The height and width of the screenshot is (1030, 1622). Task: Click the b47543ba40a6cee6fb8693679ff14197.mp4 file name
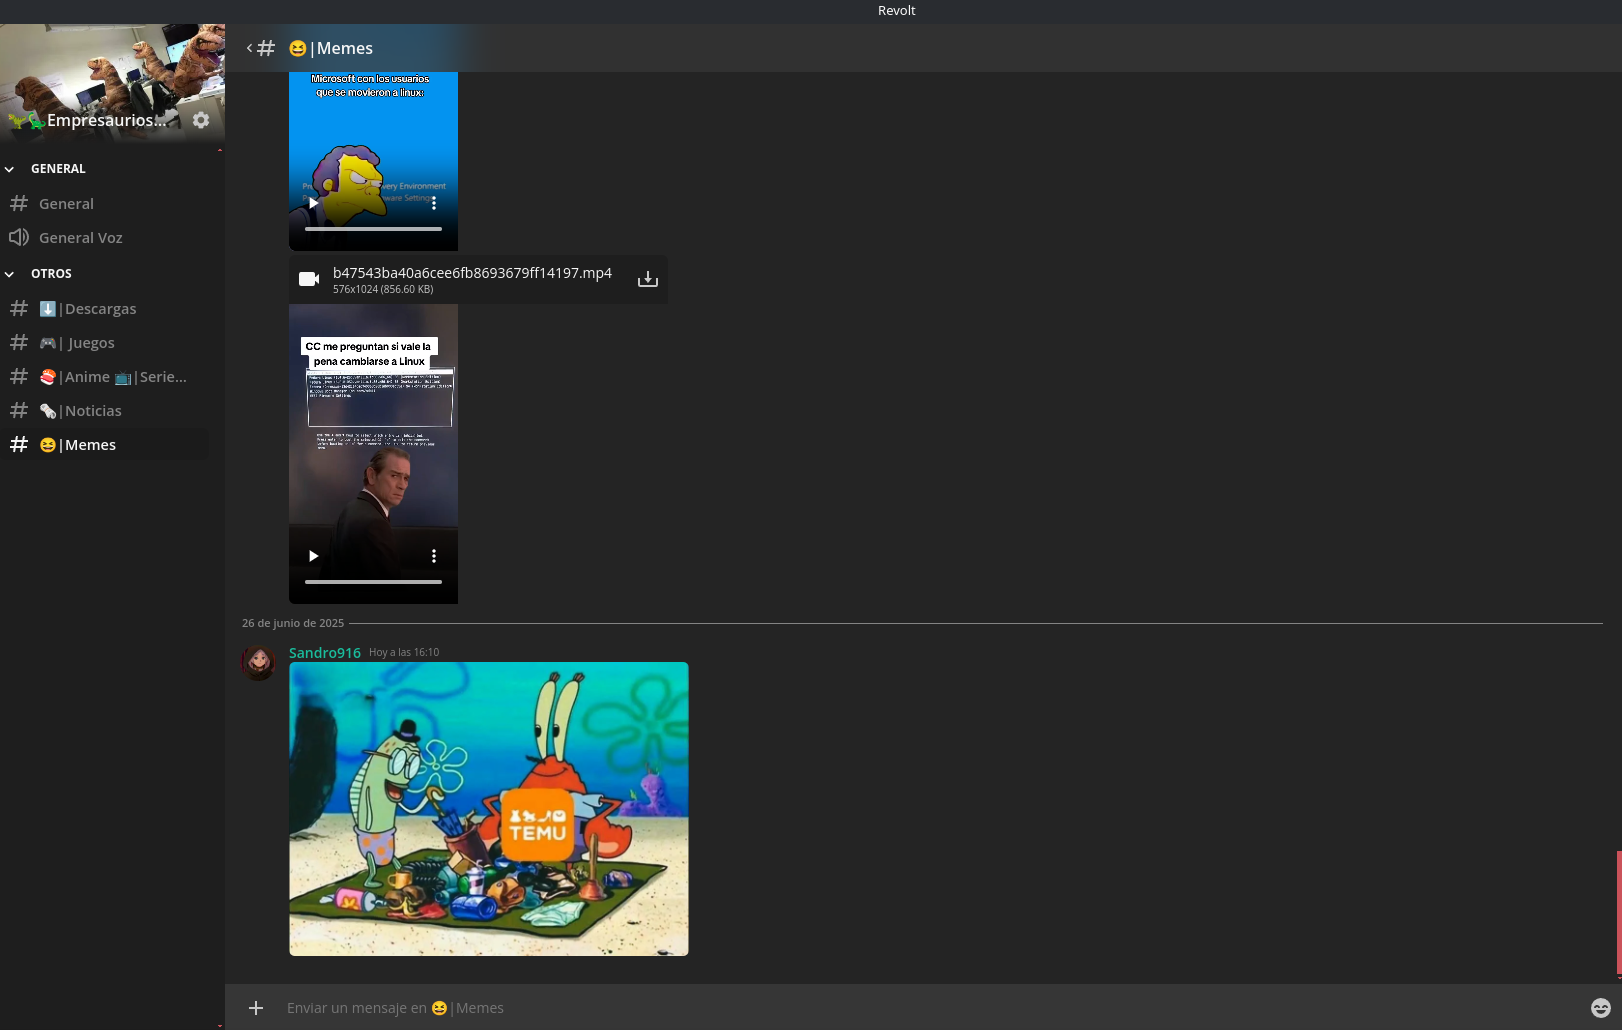click(472, 273)
